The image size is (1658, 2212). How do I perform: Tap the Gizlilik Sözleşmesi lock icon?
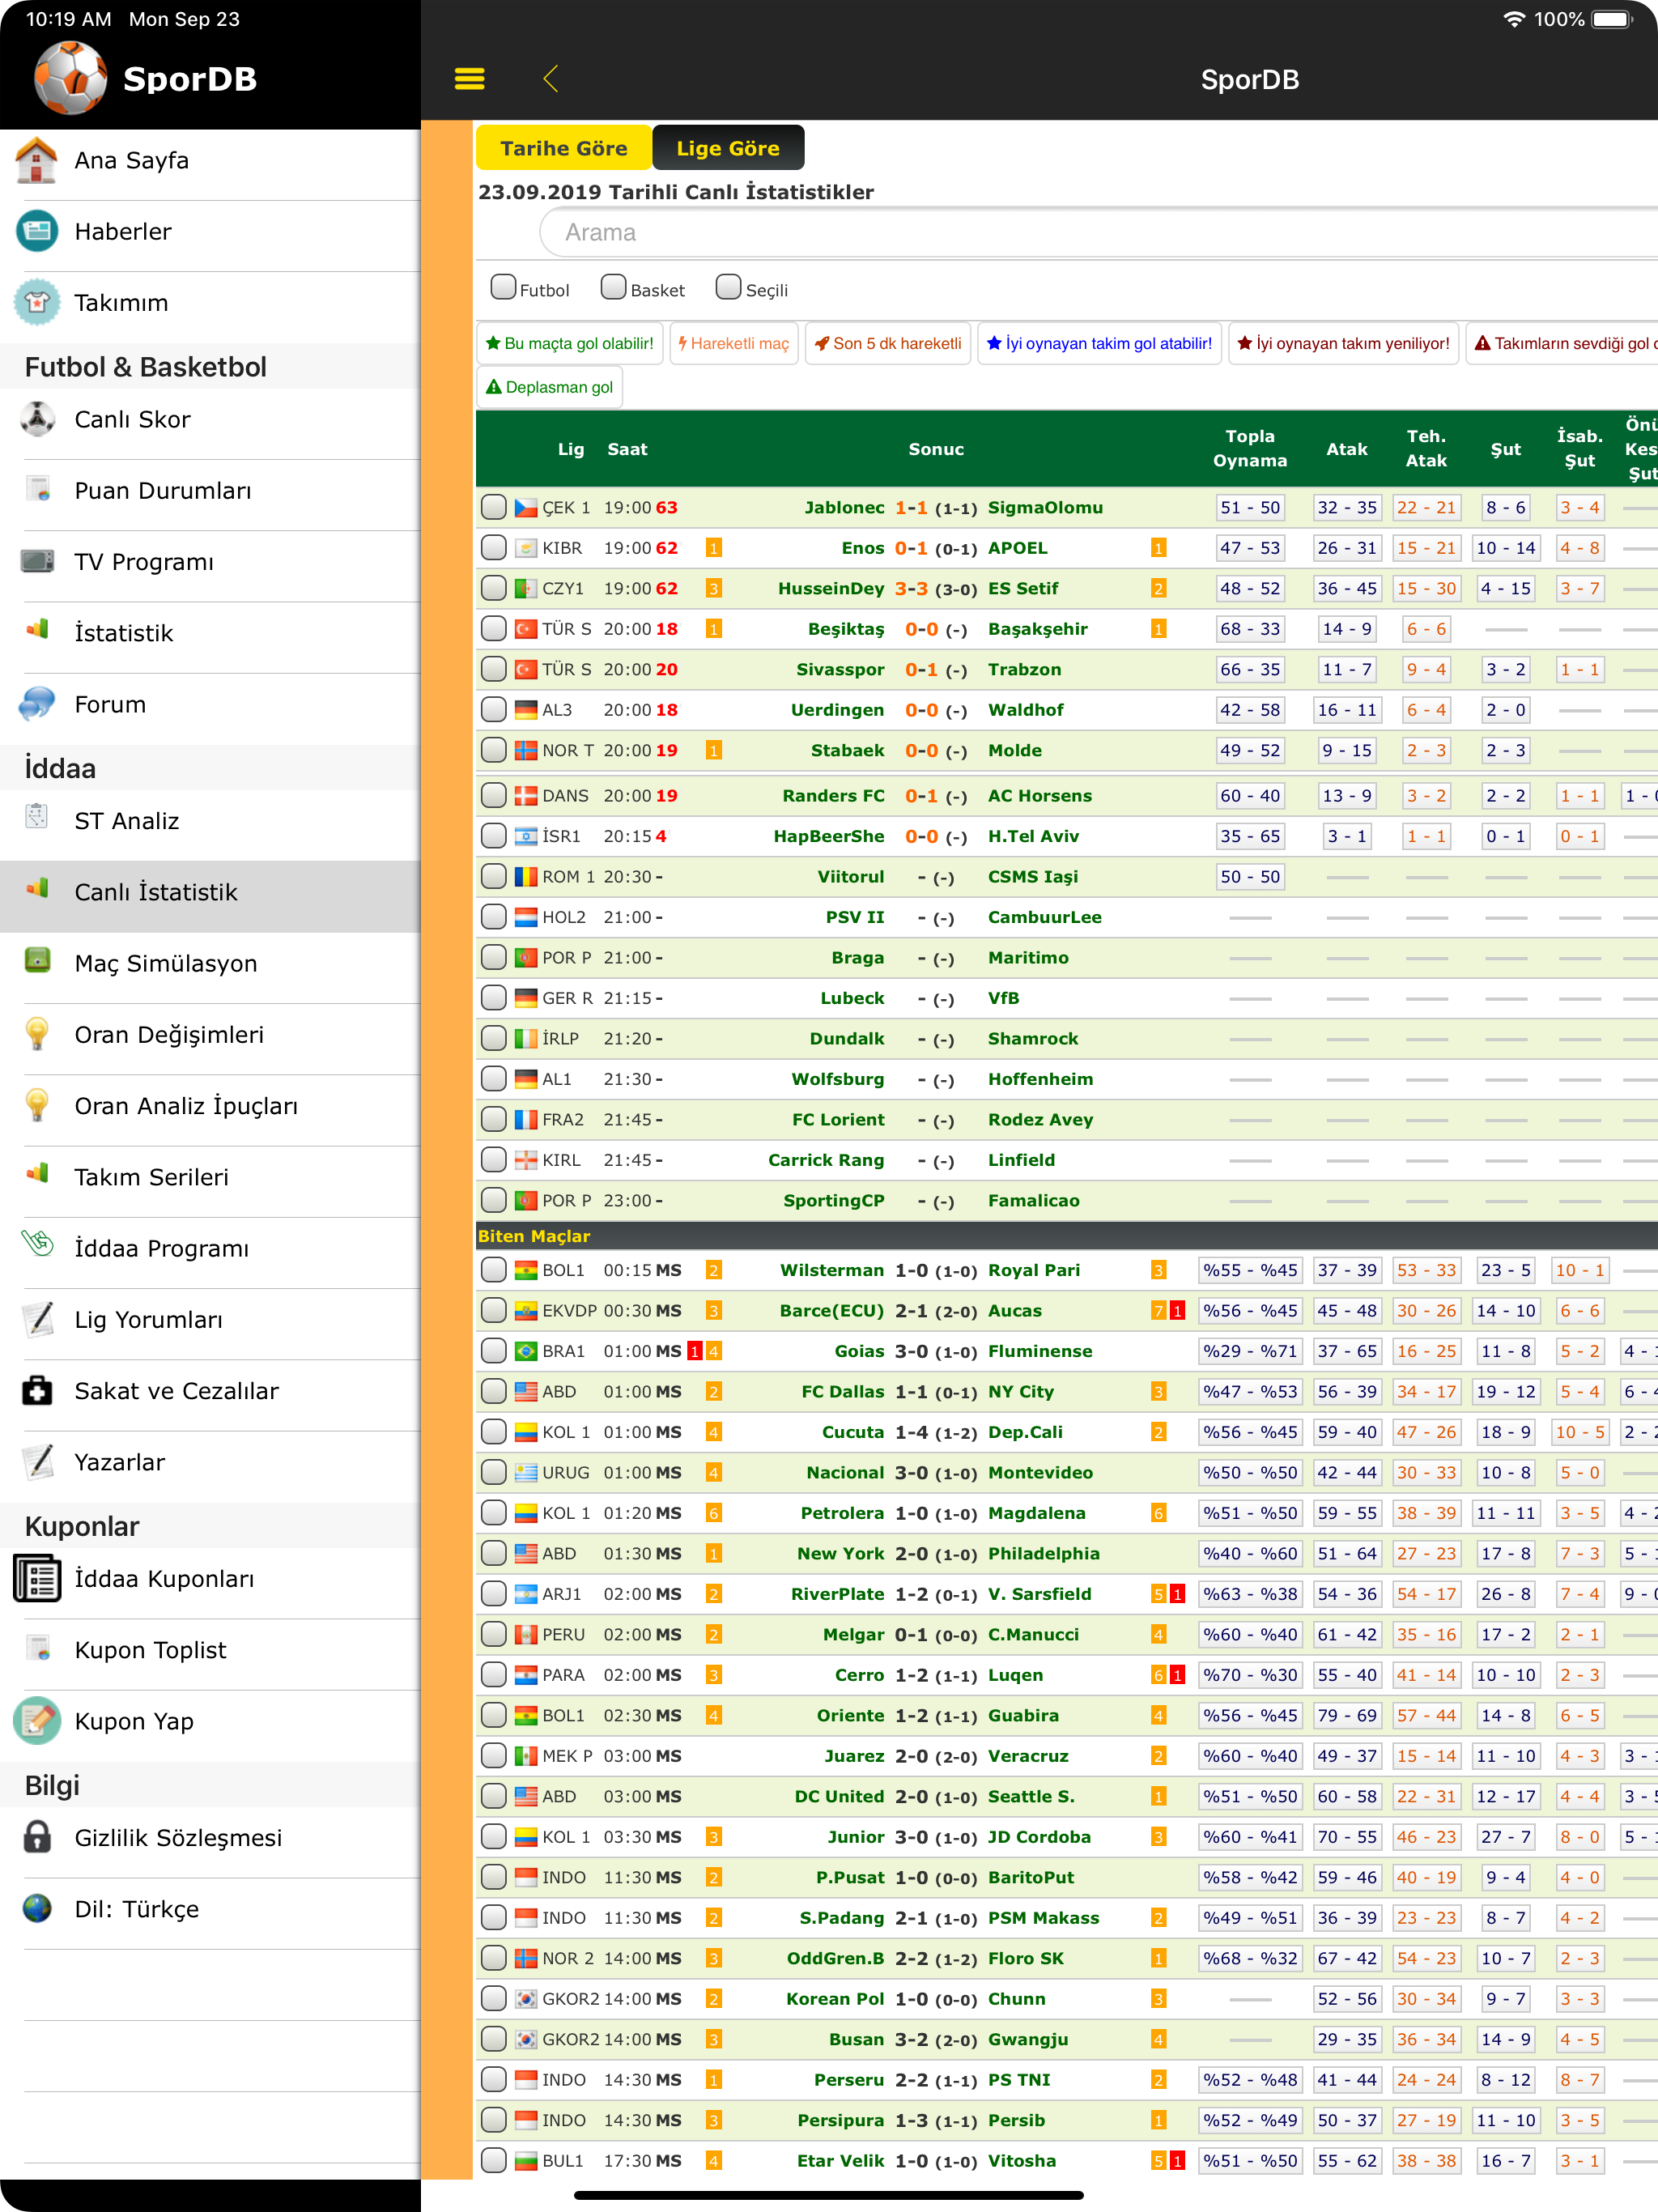37,1838
